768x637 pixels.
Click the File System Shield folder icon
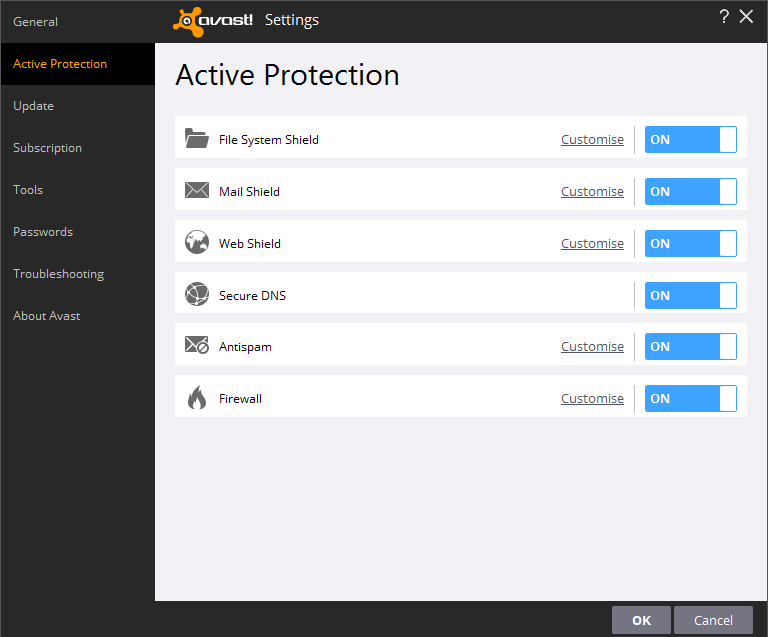point(196,139)
